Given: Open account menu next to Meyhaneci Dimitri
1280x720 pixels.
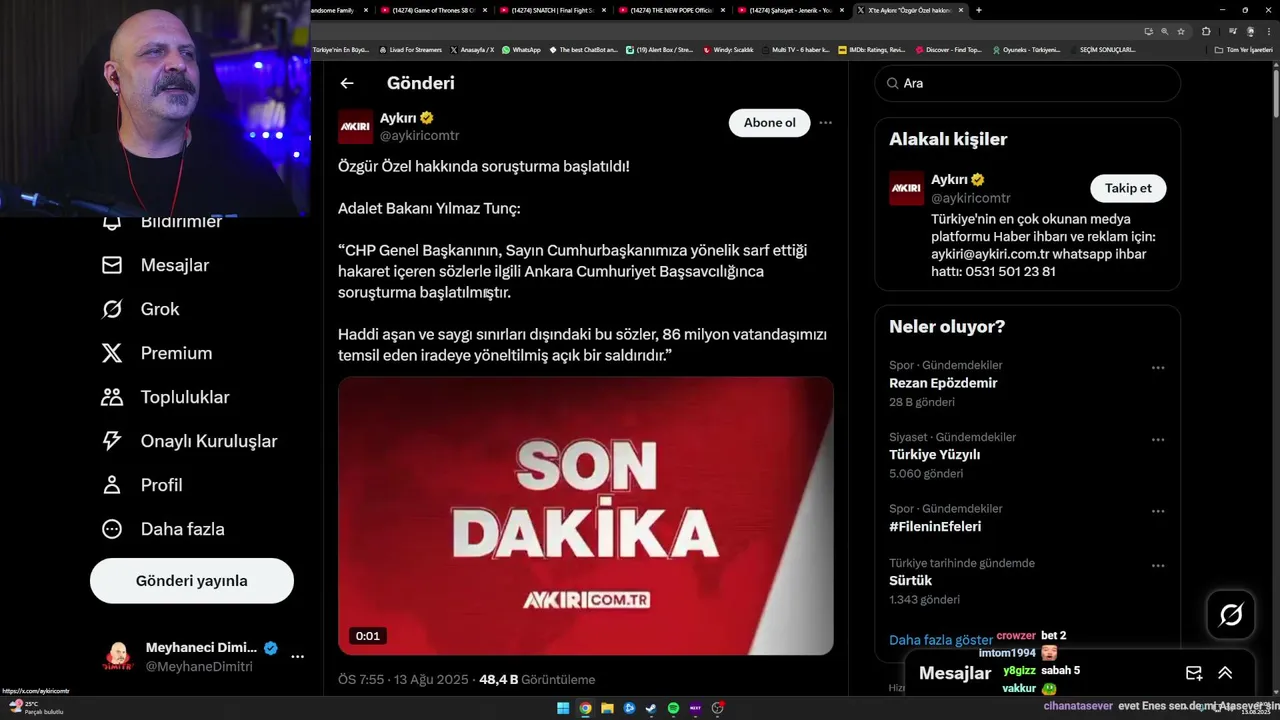Looking at the screenshot, I should point(297,657).
